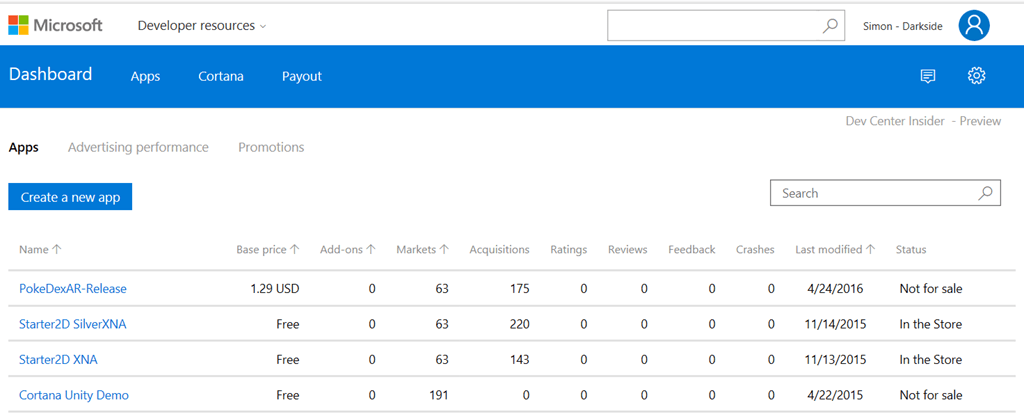Open the feedback message icon
The image size is (1024, 414).
[x=927, y=76]
